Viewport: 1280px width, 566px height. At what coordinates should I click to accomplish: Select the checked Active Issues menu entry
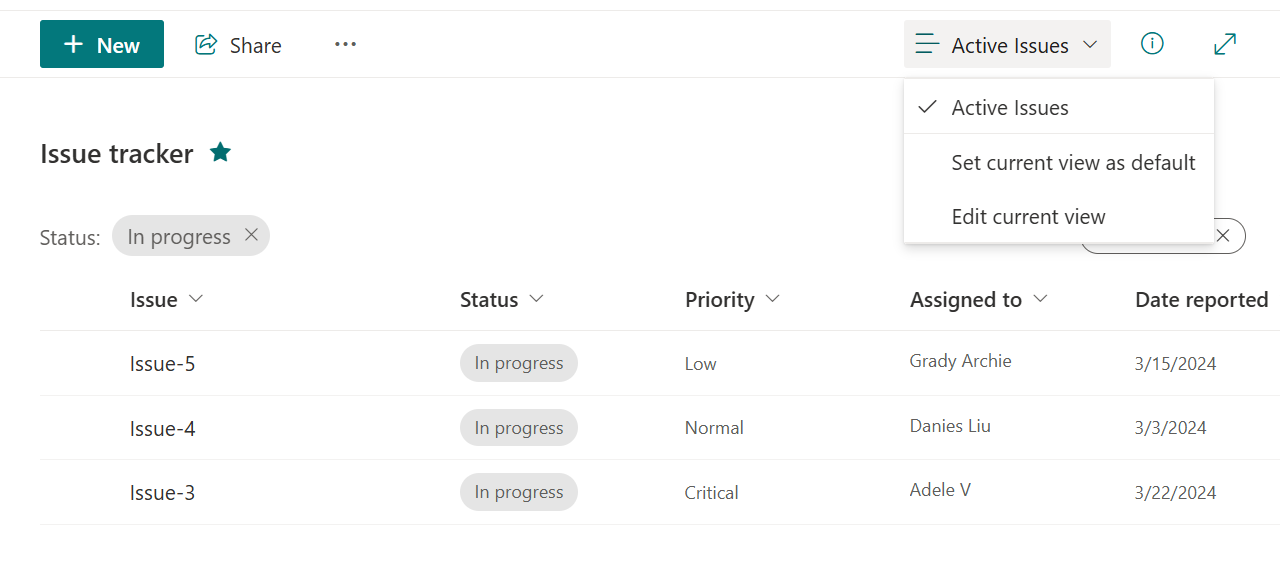click(1059, 107)
